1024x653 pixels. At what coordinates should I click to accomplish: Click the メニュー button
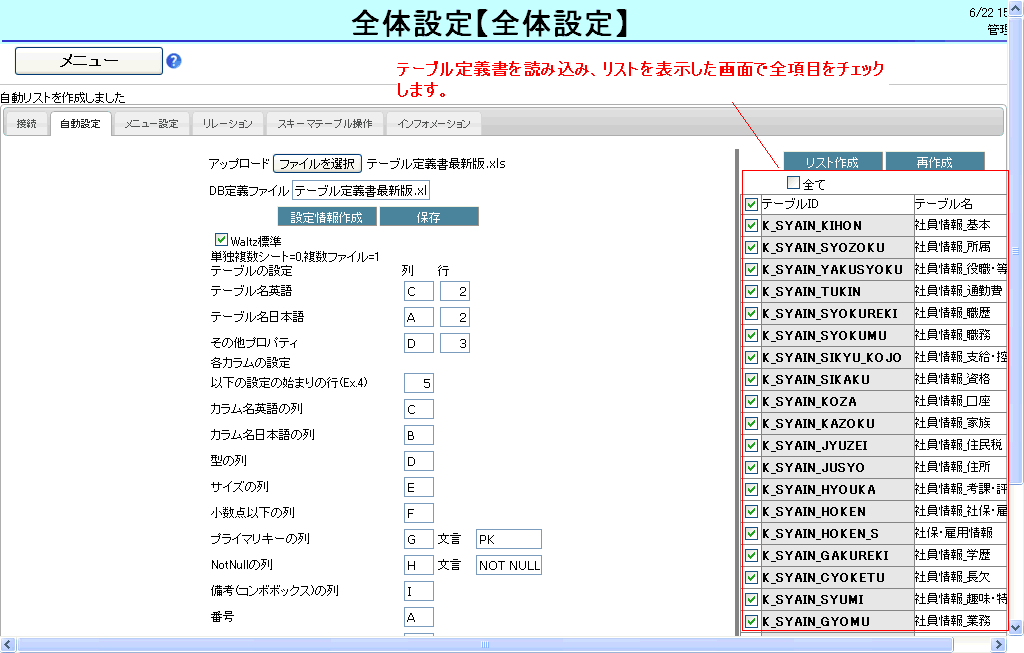click(88, 61)
